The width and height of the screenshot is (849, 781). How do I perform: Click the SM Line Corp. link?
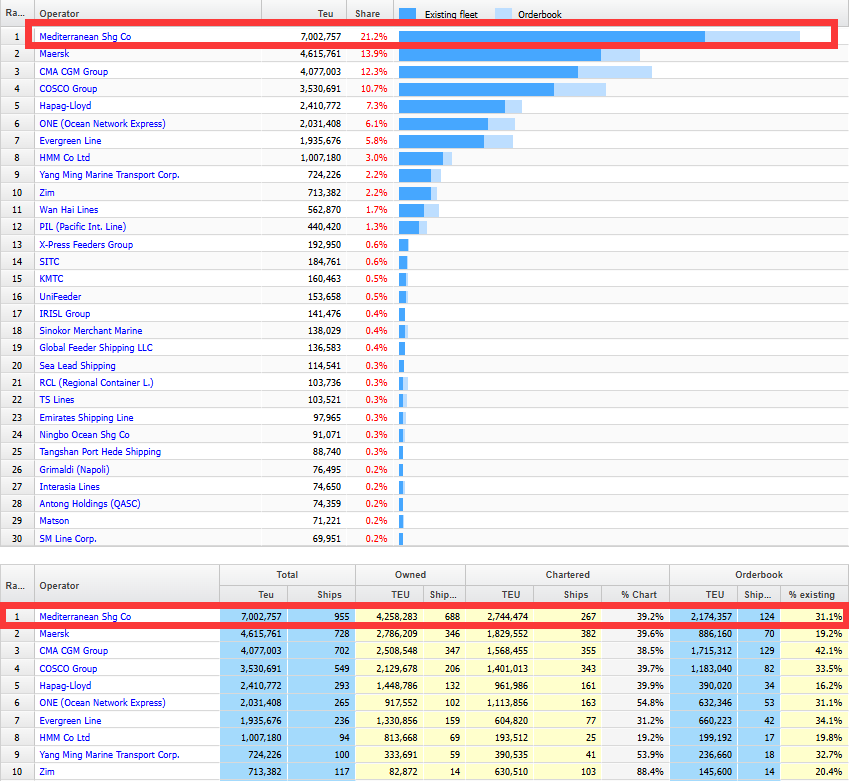pos(67,539)
